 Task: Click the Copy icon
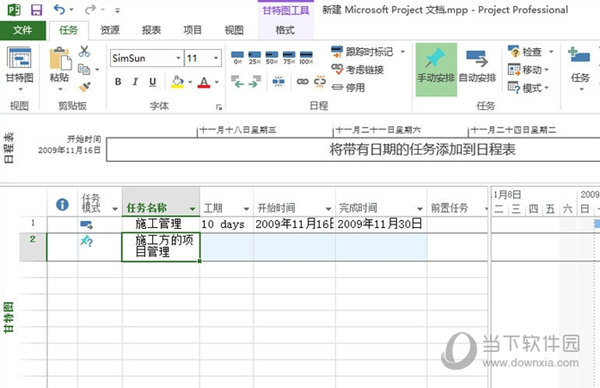[84, 69]
